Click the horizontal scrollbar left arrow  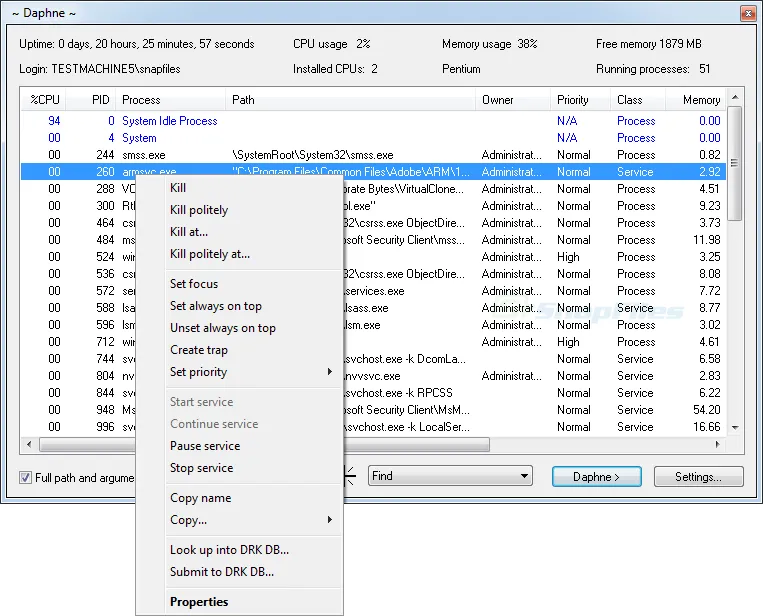click(x=29, y=444)
